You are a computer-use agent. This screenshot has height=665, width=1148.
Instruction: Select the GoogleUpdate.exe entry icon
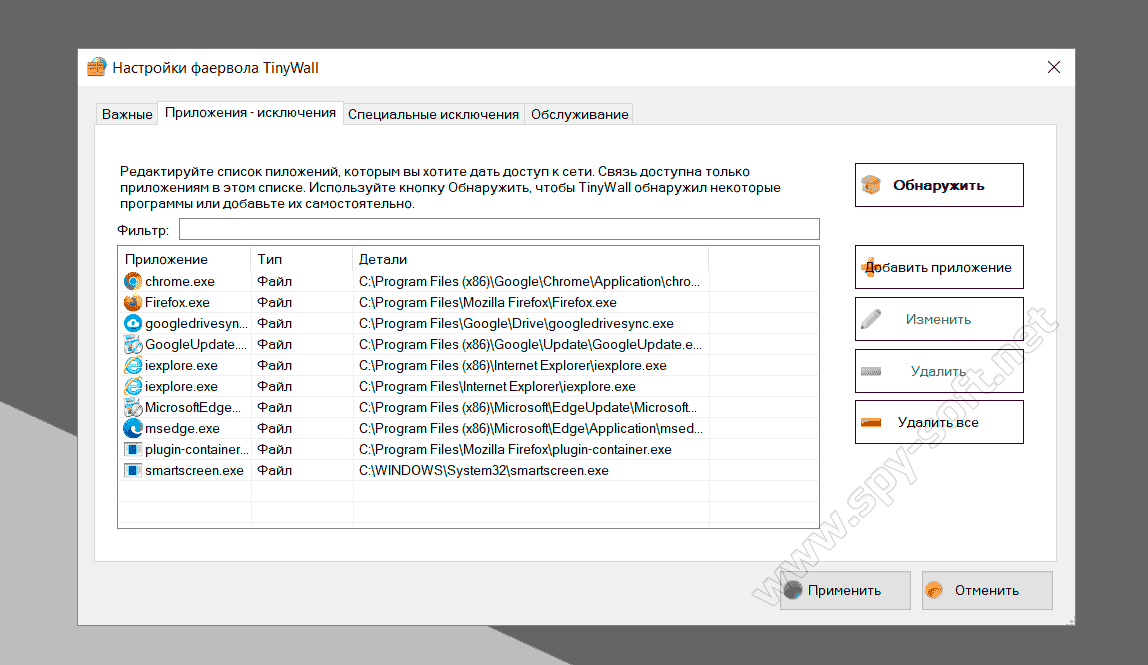[132, 344]
